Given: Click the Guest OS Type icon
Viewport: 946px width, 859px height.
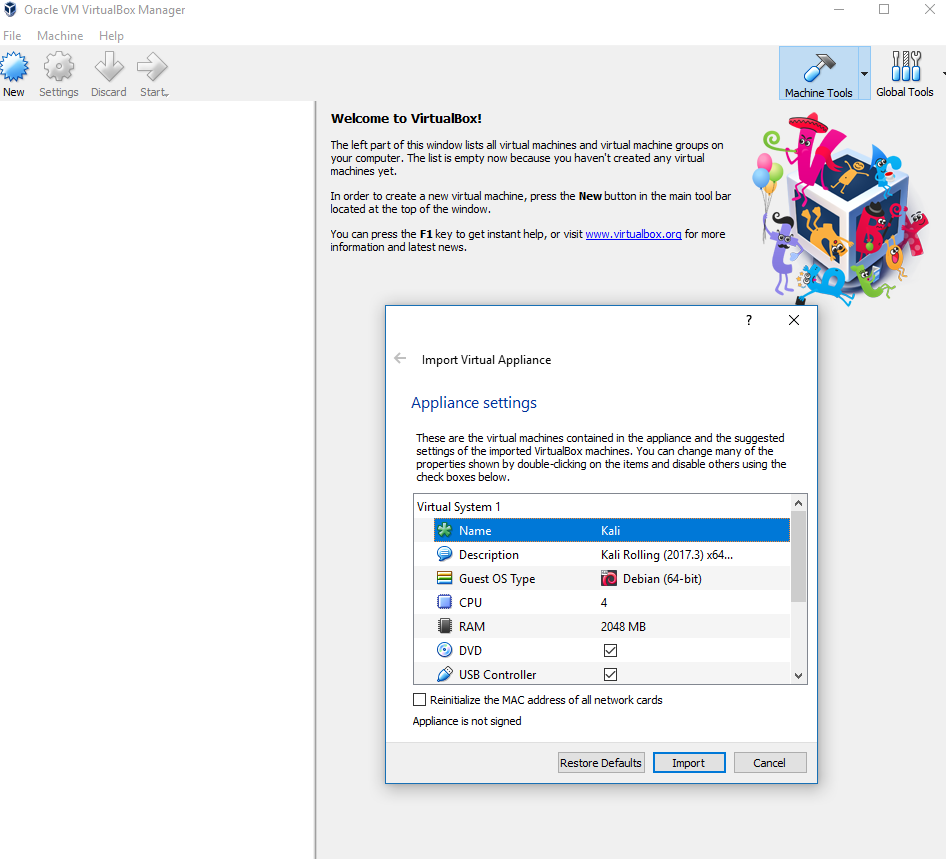Looking at the screenshot, I should 445,578.
